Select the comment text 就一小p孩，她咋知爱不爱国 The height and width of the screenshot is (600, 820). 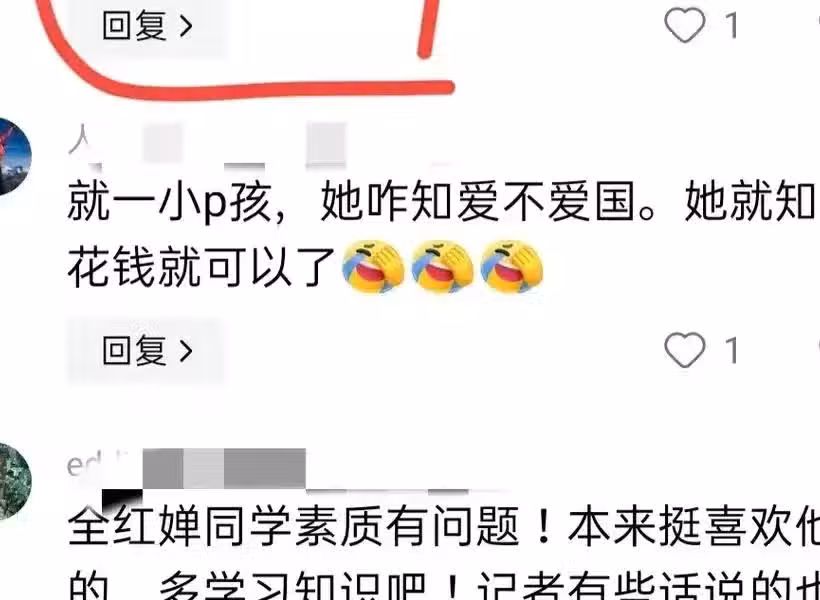coord(362,202)
